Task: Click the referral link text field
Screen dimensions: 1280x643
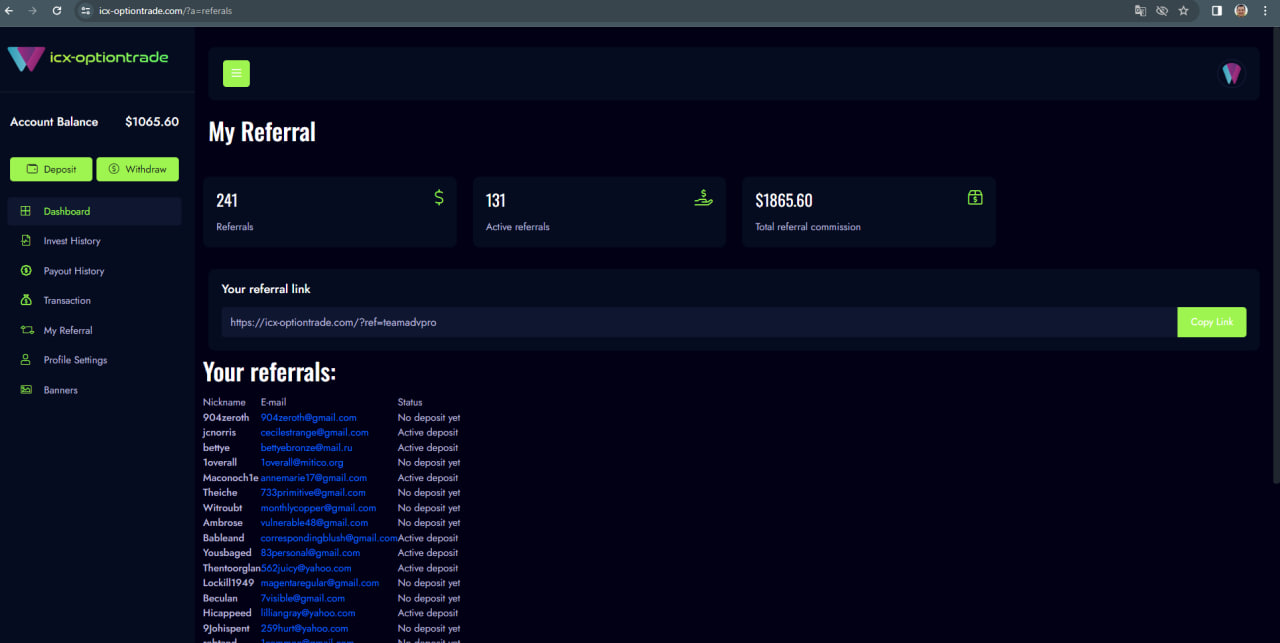Action: (x=698, y=322)
